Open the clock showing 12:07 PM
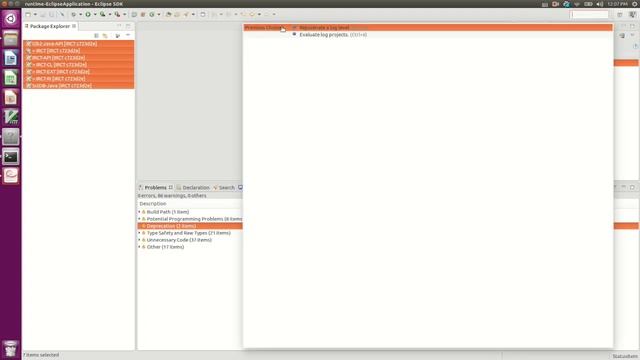The image size is (640, 360). click(x=618, y=4)
